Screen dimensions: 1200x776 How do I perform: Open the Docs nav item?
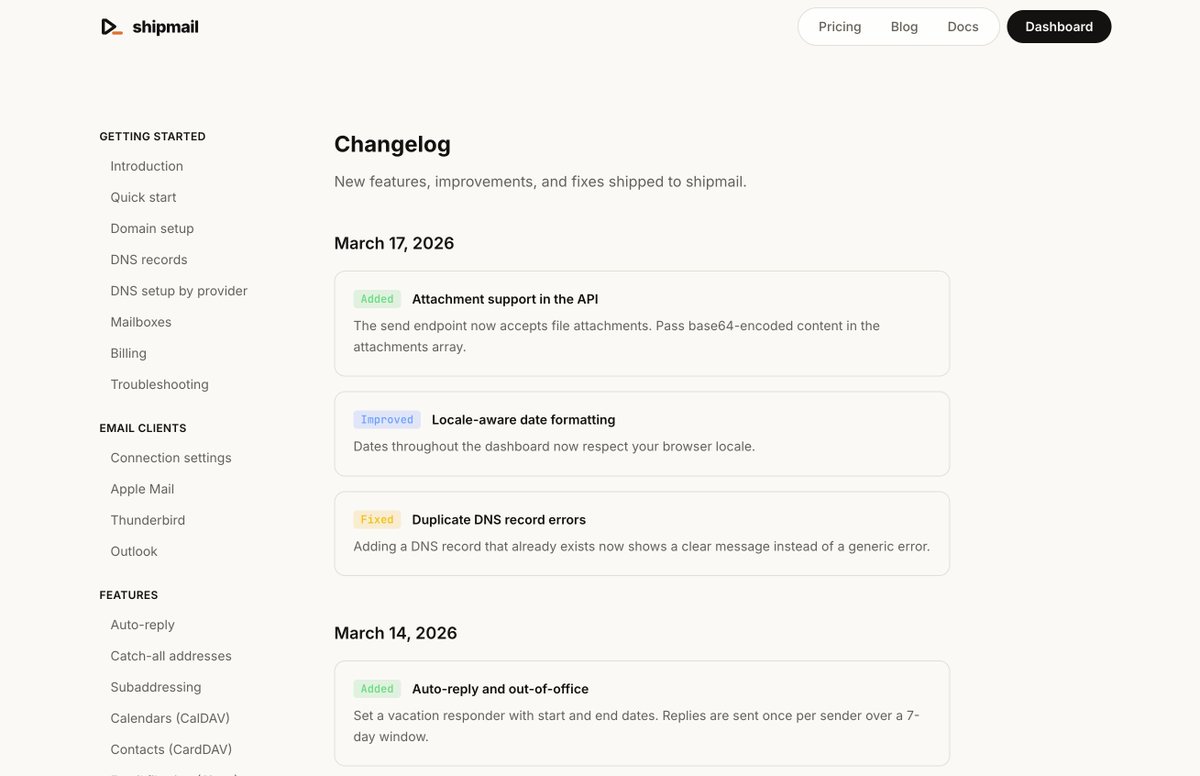962,27
